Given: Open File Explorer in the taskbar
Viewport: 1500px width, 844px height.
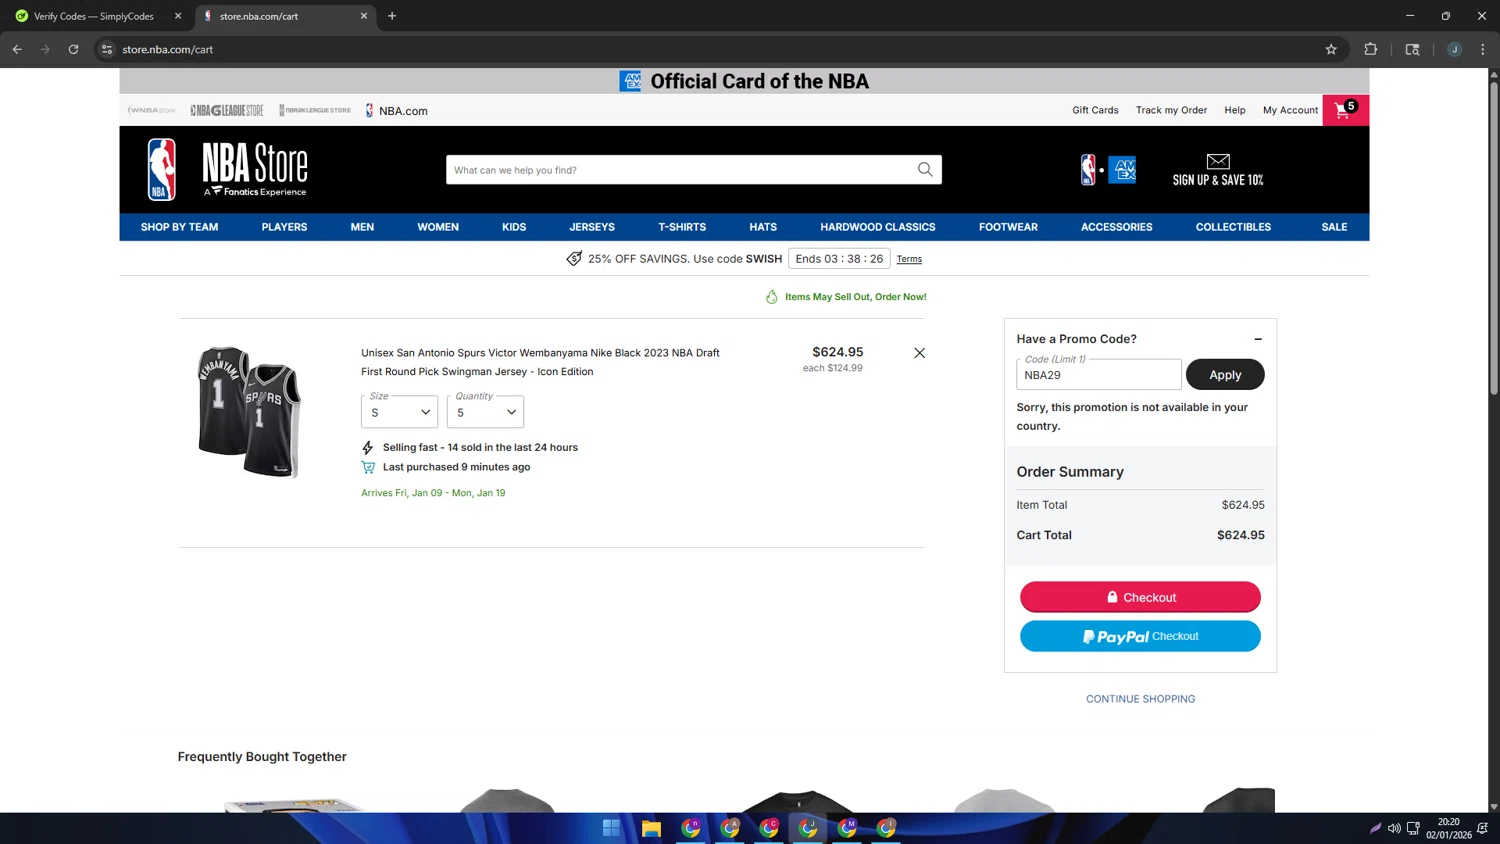Looking at the screenshot, I should tap(651, 828).
